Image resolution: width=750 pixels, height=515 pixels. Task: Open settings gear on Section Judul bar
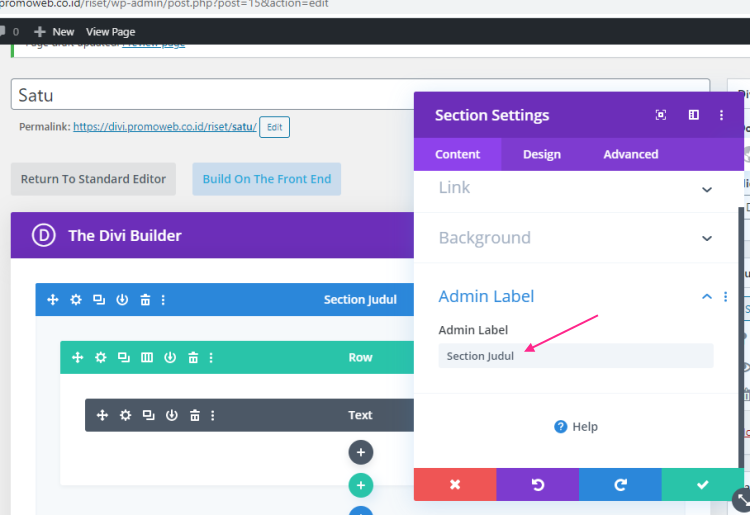(x=76, y=300)
